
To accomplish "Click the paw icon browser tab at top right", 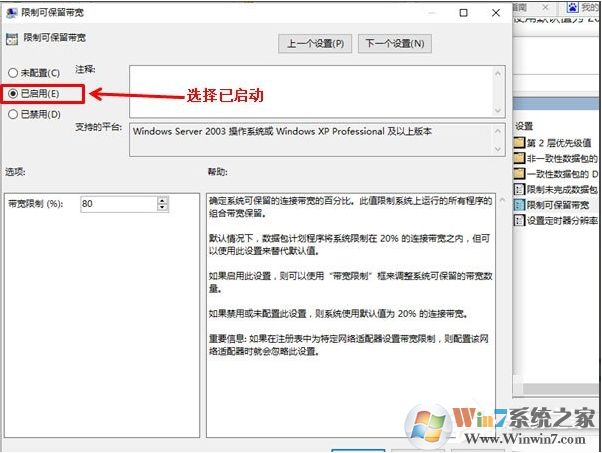I will click(x=573, y=7).
